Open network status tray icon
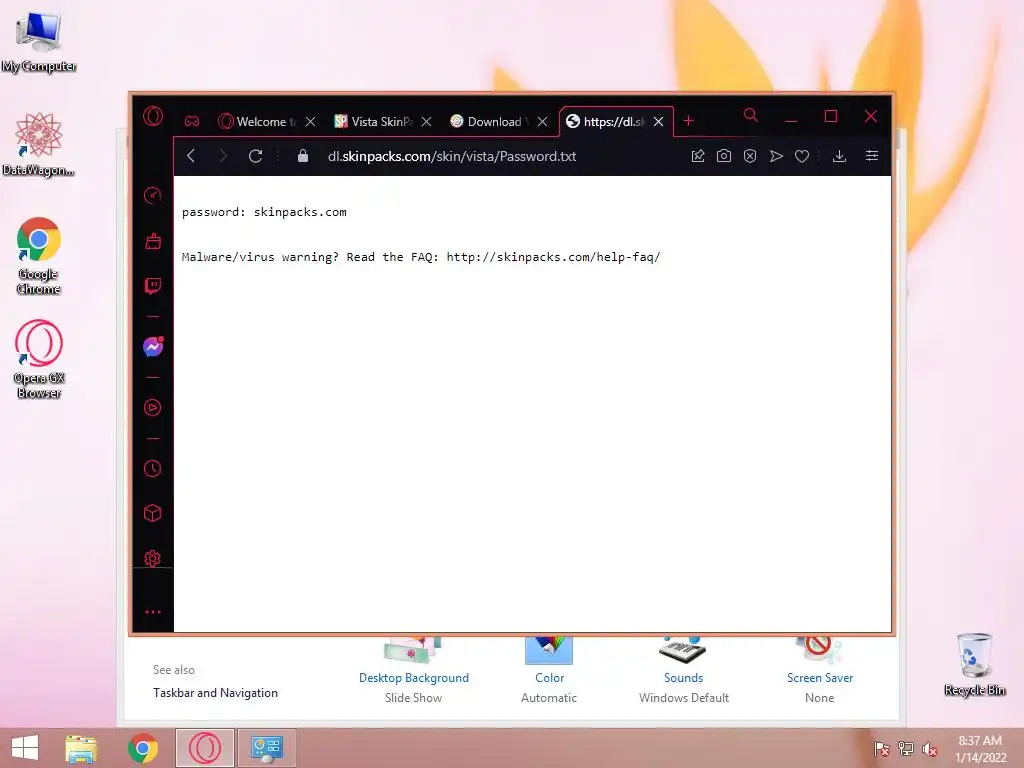The width and height of the screenshot is (1024, 768). 906,748
